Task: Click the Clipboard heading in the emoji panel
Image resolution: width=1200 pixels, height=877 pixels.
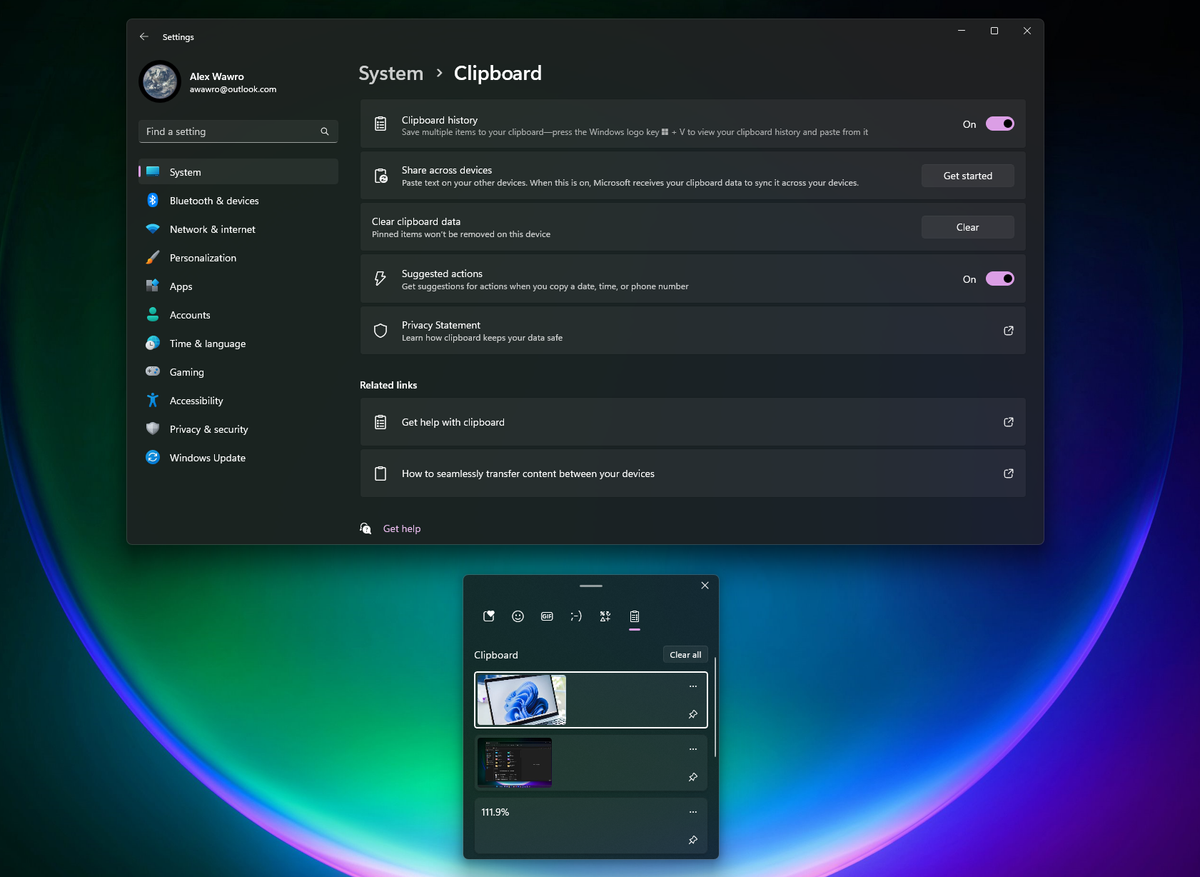Action: pyautogui.click(x=496, y=655)
